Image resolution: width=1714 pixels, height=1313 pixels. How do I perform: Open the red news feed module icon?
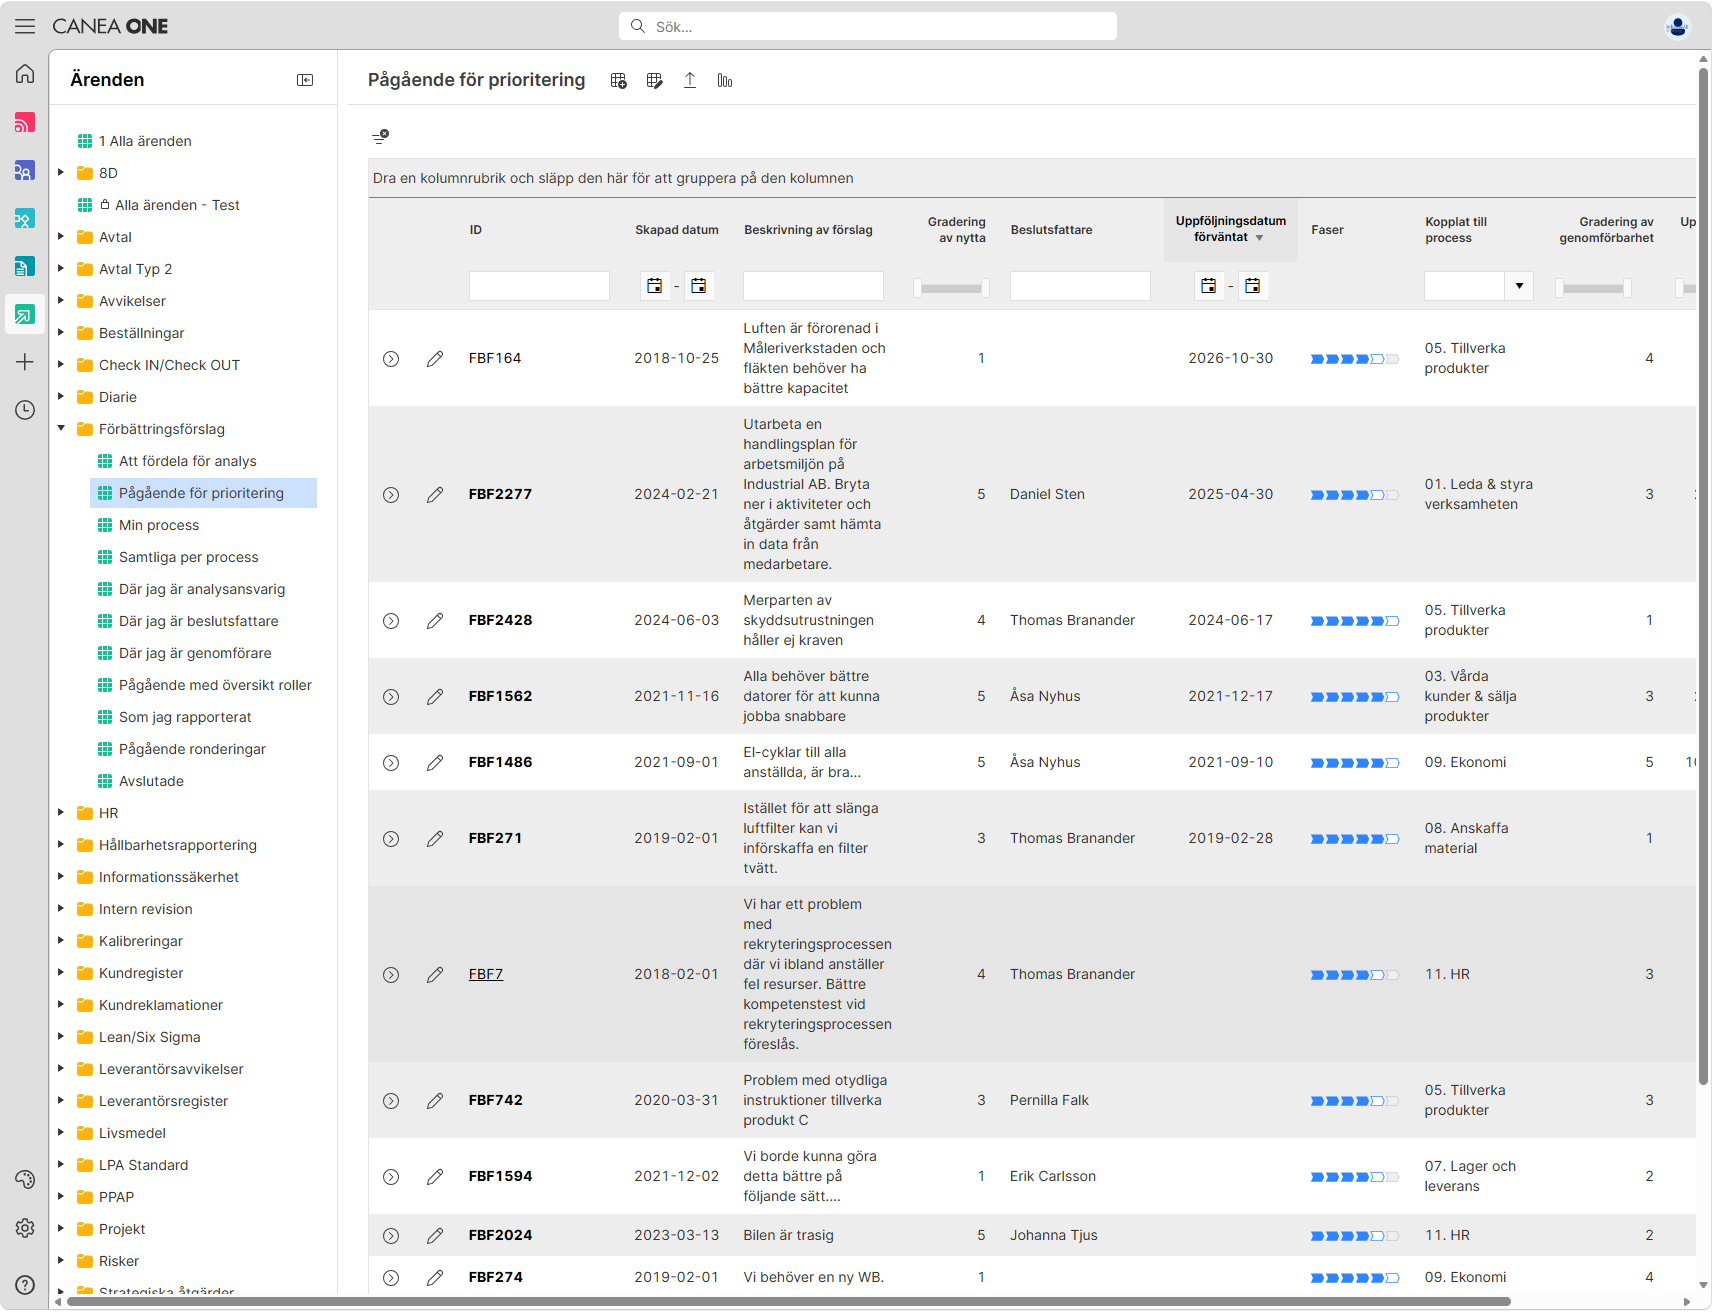pyautogui.click(x=25, y=122)
